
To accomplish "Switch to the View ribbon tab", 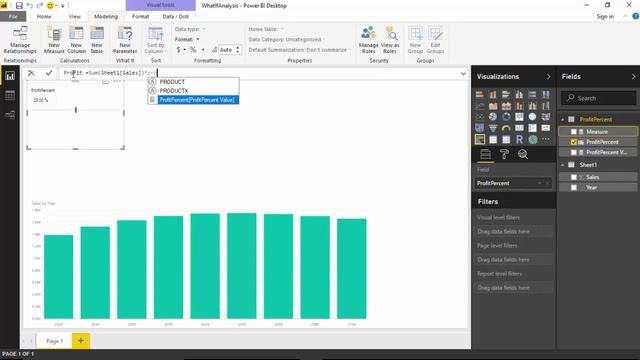I will [75, 16].
